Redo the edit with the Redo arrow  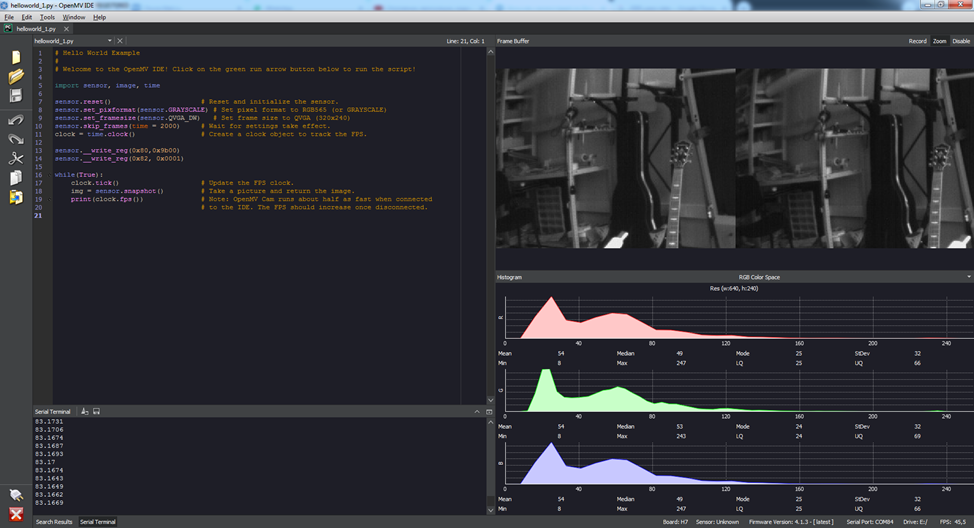[16, 139]
